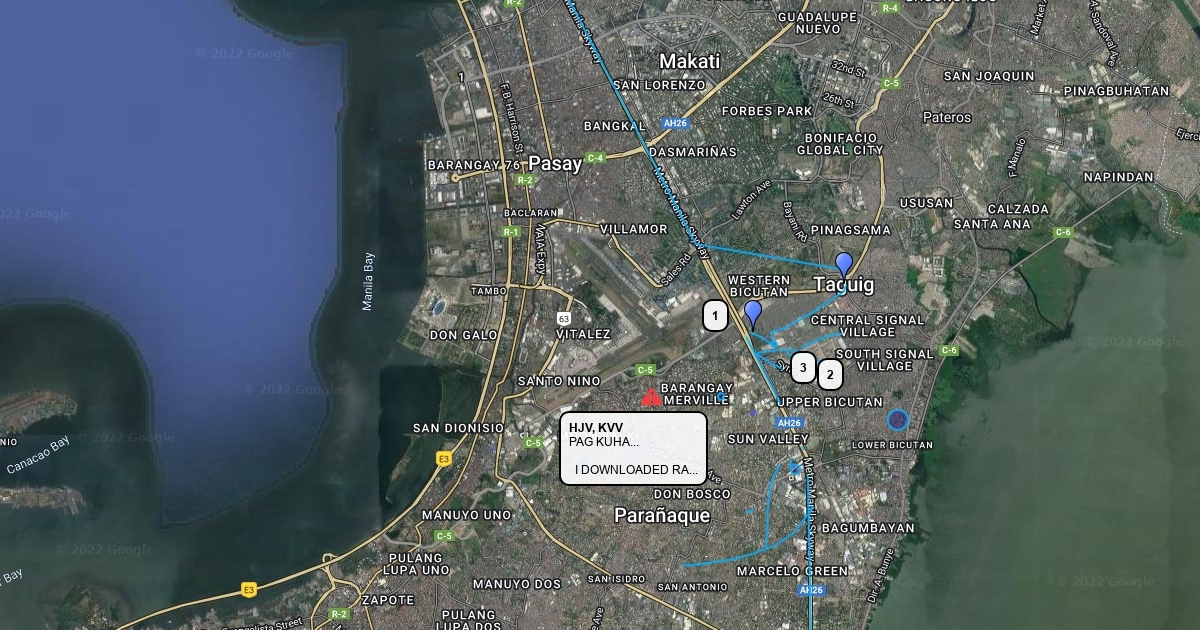This screenshot has width=1200, height=630.
Task: Click the Napindan label
Action: click(x=1119, y=177)
